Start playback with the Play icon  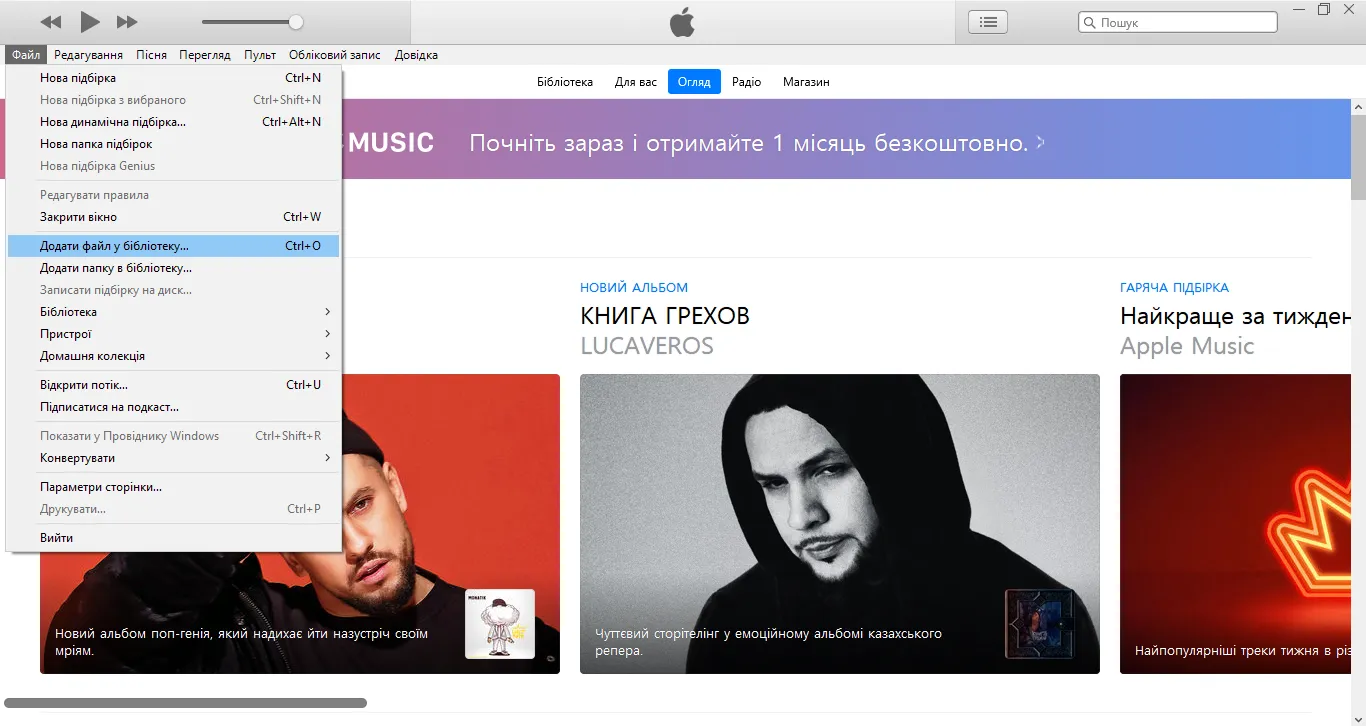point(90,22)
